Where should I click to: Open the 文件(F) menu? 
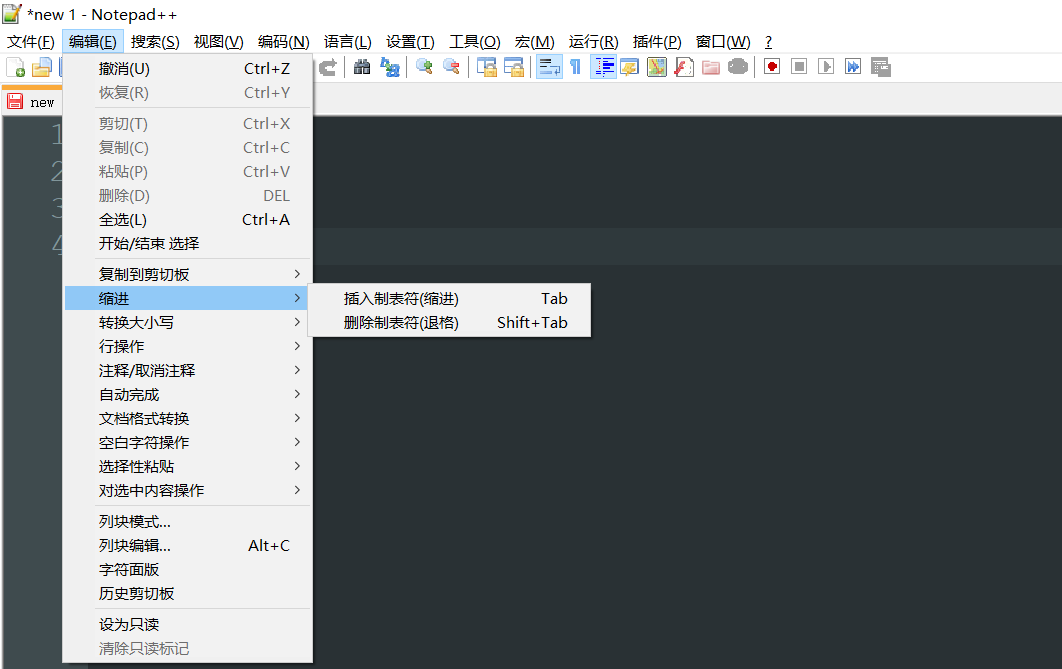(x=30, y=42)
